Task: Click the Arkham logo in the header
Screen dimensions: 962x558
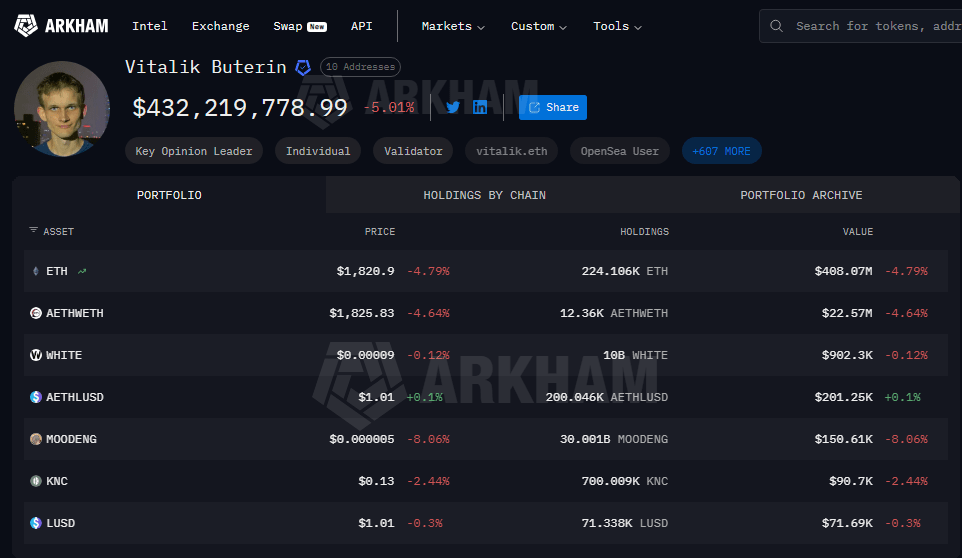Action: 61,26
